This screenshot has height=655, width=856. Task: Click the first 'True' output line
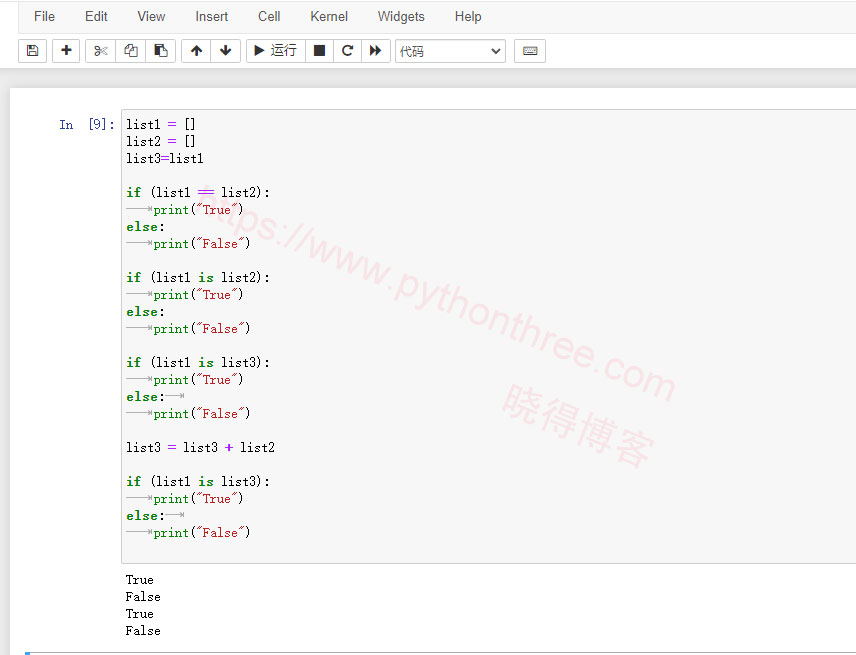140,580
